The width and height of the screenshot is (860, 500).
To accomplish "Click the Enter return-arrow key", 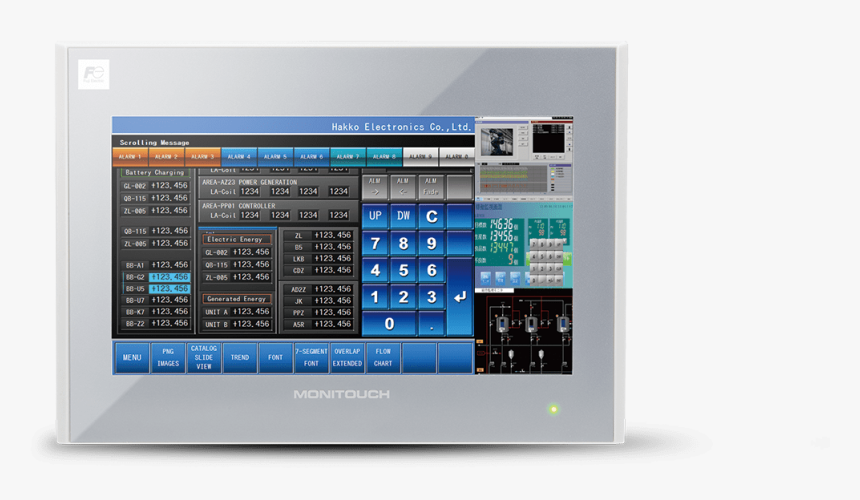I will [460, 297].
